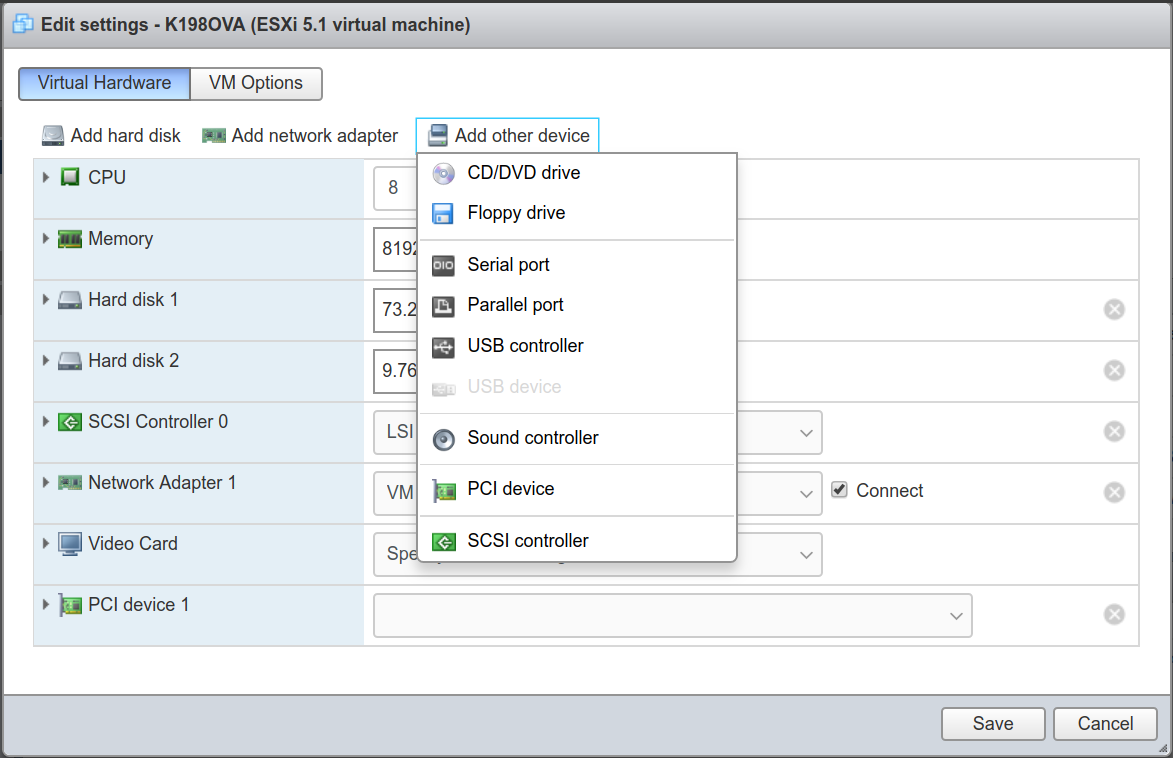Choose Serial port from the list

pyautogui.click(x=508, y=264)
